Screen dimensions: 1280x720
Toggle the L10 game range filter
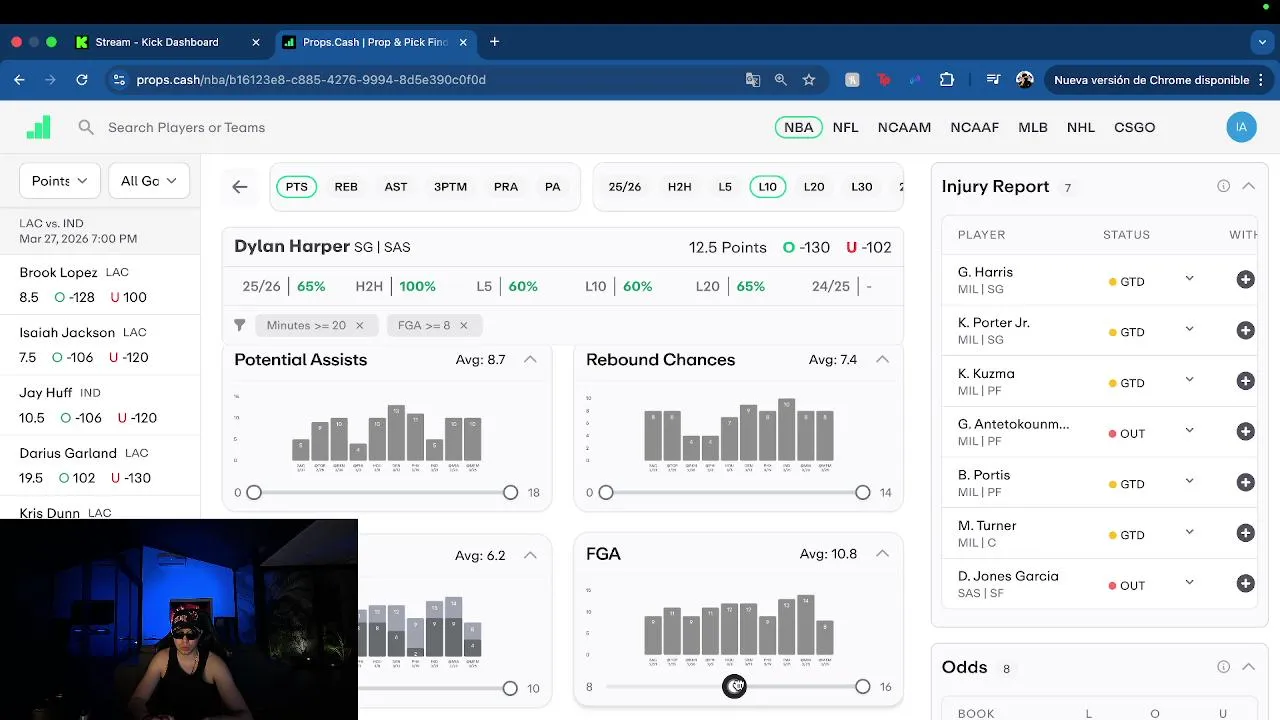click(x=767, y=187)
